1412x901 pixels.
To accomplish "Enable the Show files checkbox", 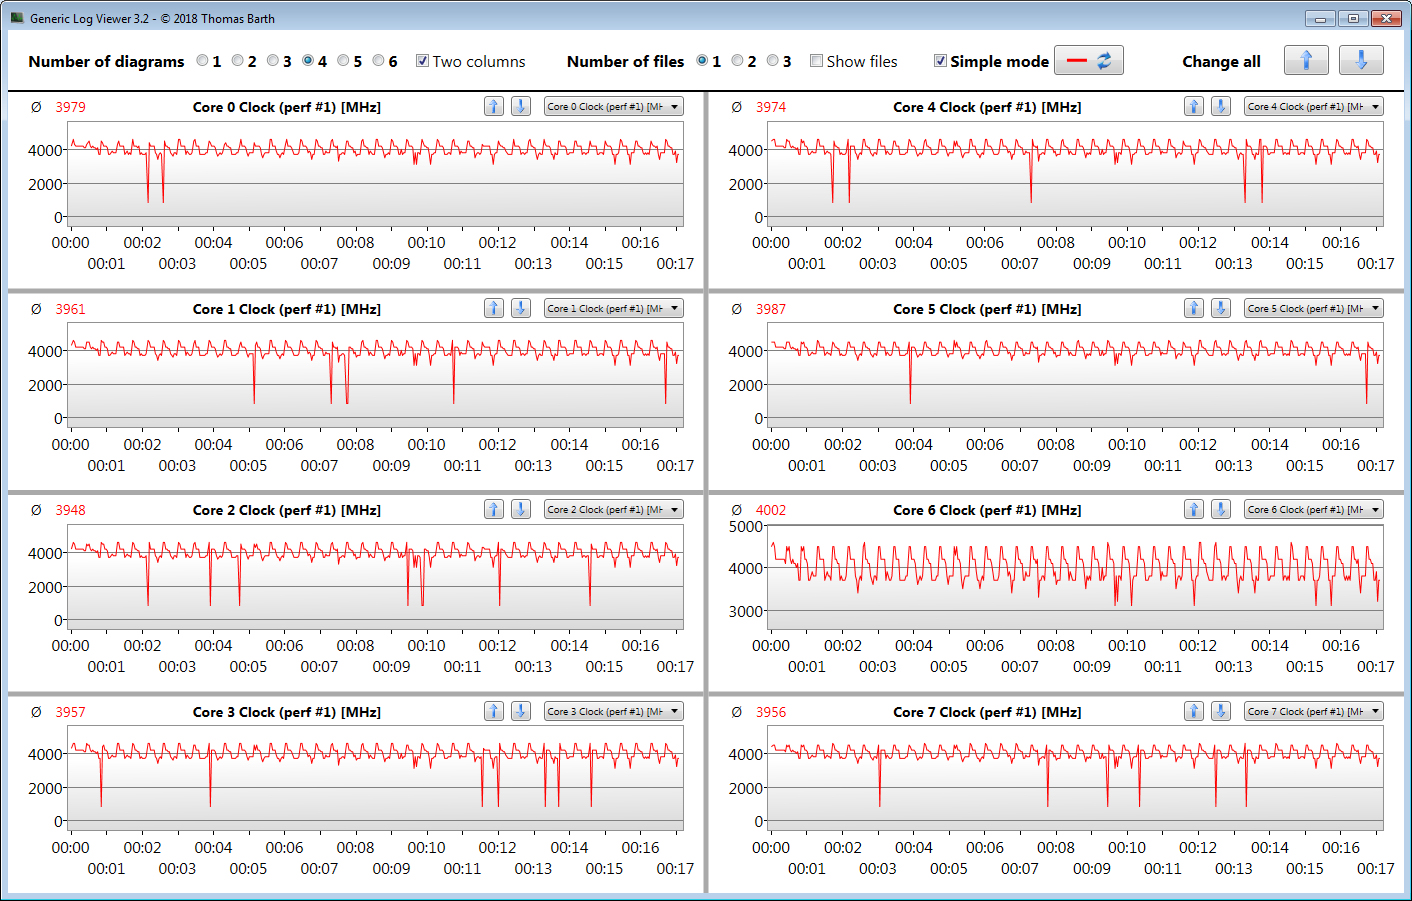I will pos(817,61).
